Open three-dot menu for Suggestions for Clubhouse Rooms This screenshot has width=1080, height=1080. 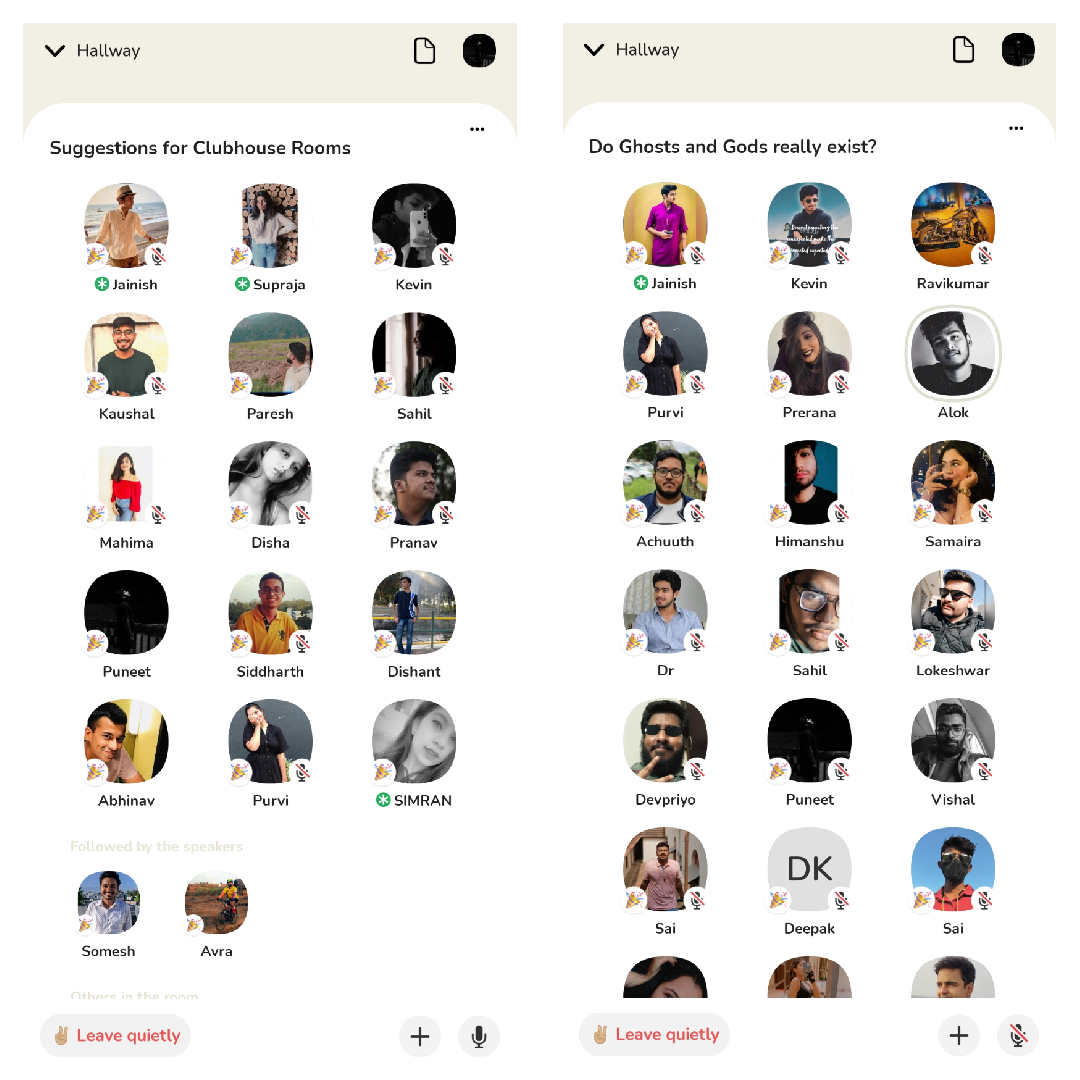477,129
